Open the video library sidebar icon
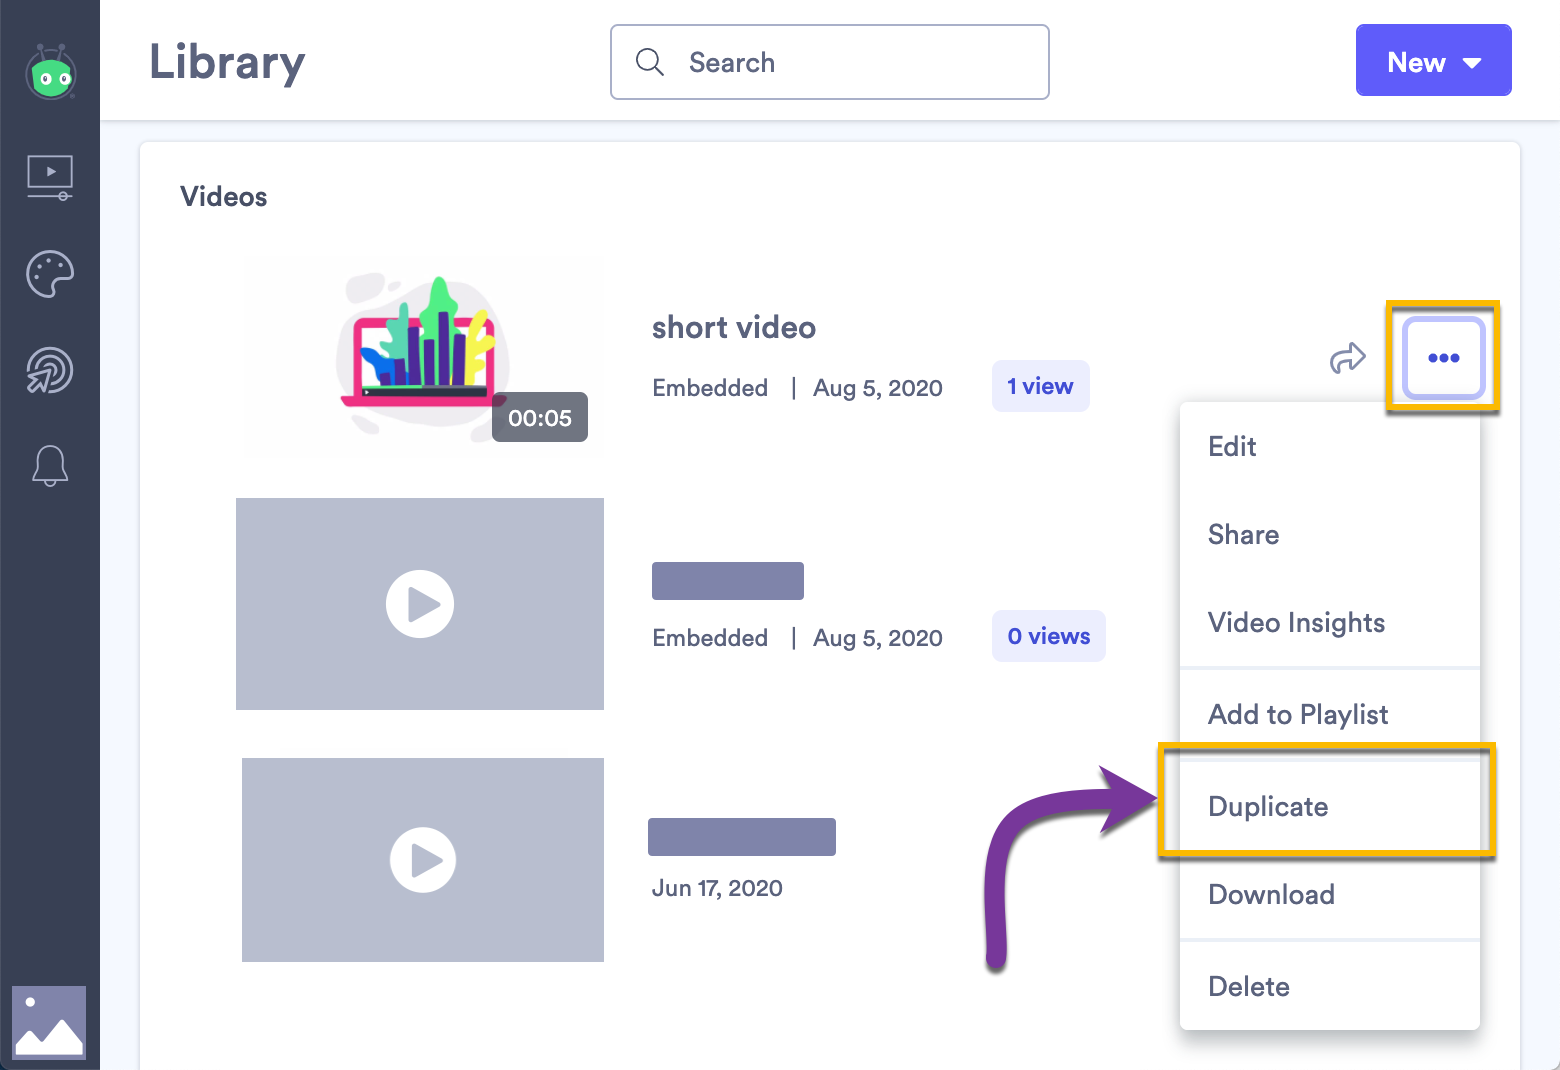This screenshot has width=1560, height=1070. tap(50, 177)
